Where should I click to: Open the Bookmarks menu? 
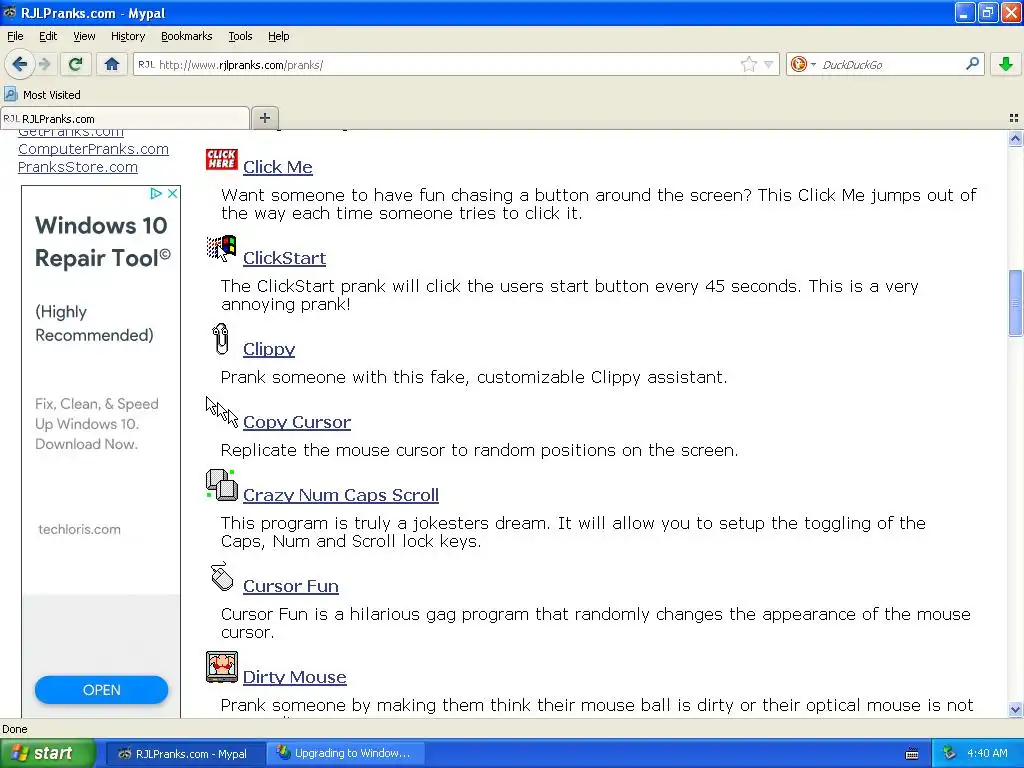[187, 36]
